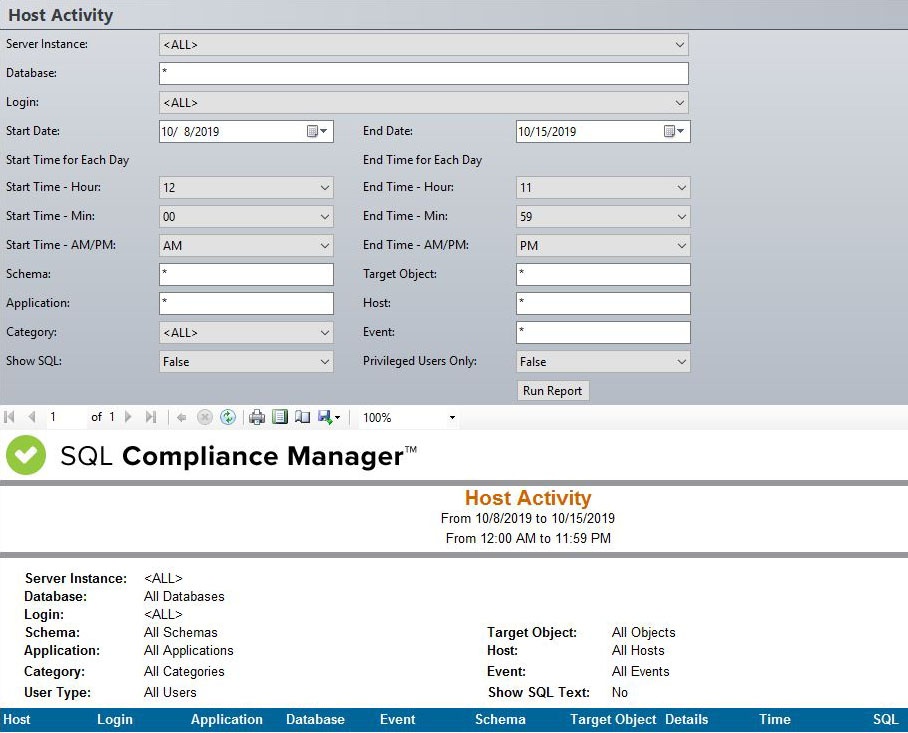Click 'All Objects' report value
This screenshot has width=908, height=733.
[643, 632]
